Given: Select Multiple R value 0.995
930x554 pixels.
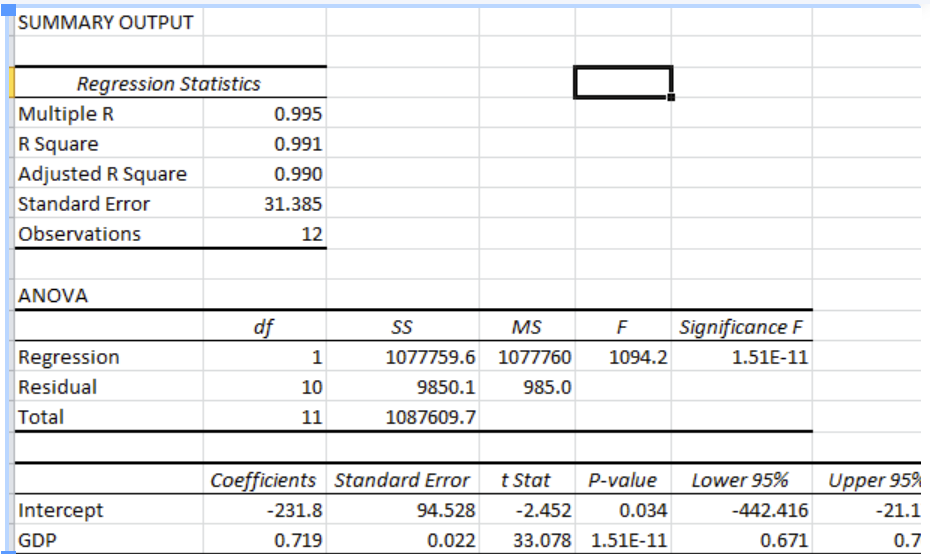Looking at the screenshot, I should click(265, 114).
